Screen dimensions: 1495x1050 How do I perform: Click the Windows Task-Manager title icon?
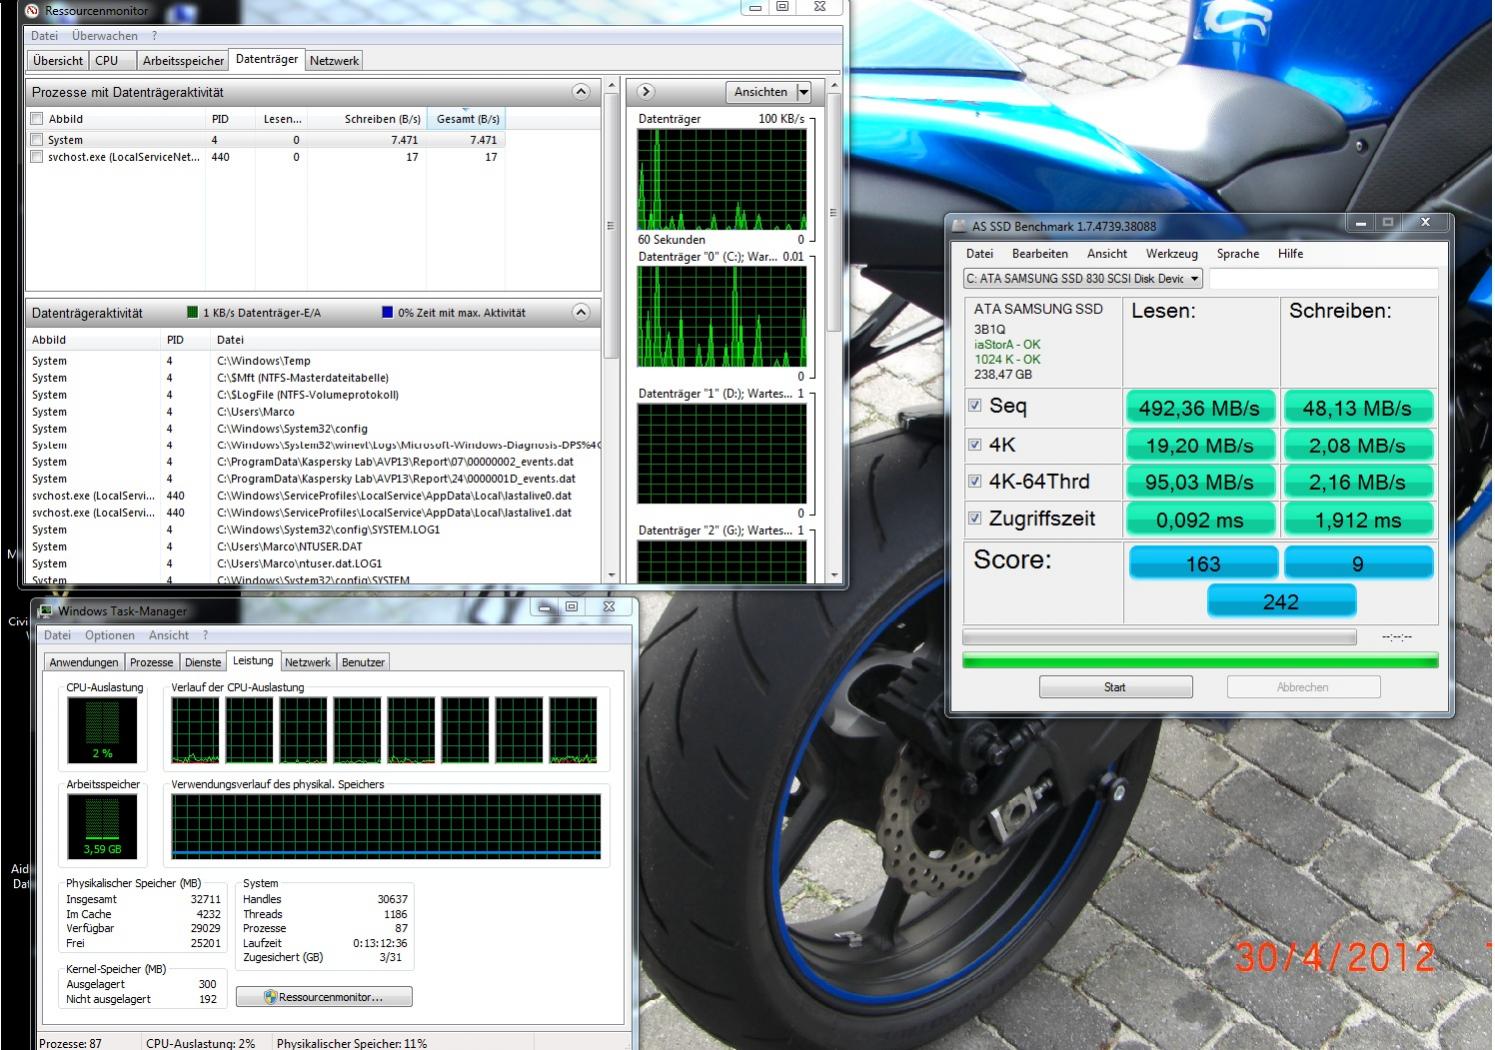(x=45, y=611)
